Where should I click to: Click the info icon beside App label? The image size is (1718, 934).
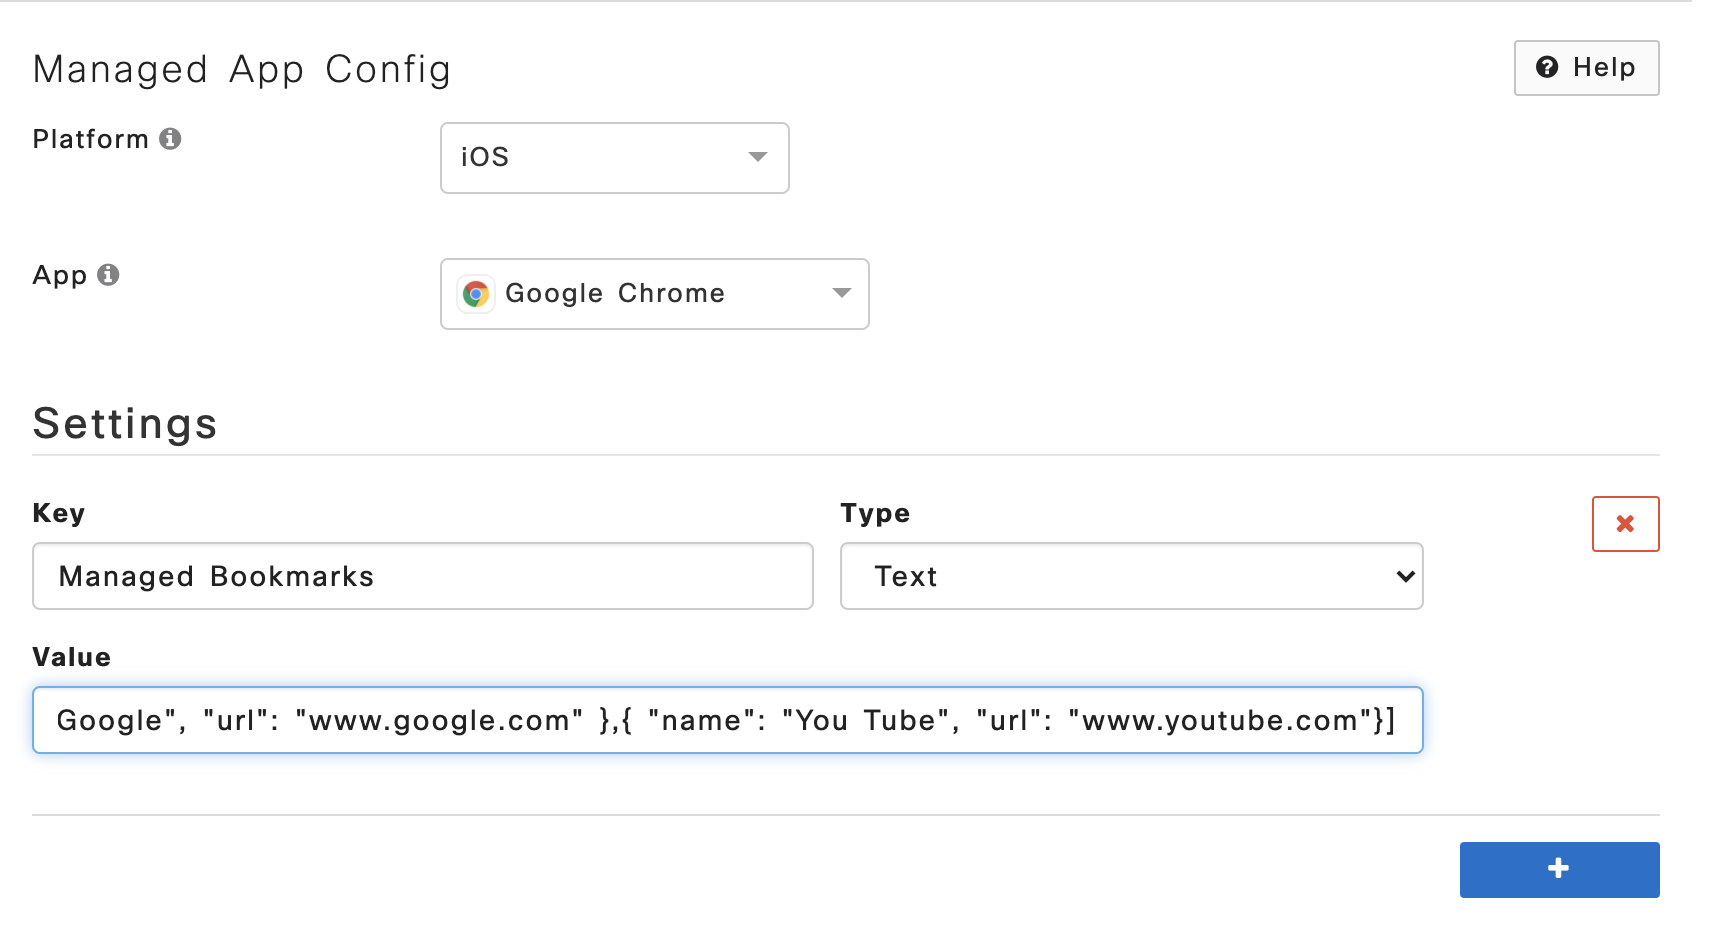coord(110,275)
